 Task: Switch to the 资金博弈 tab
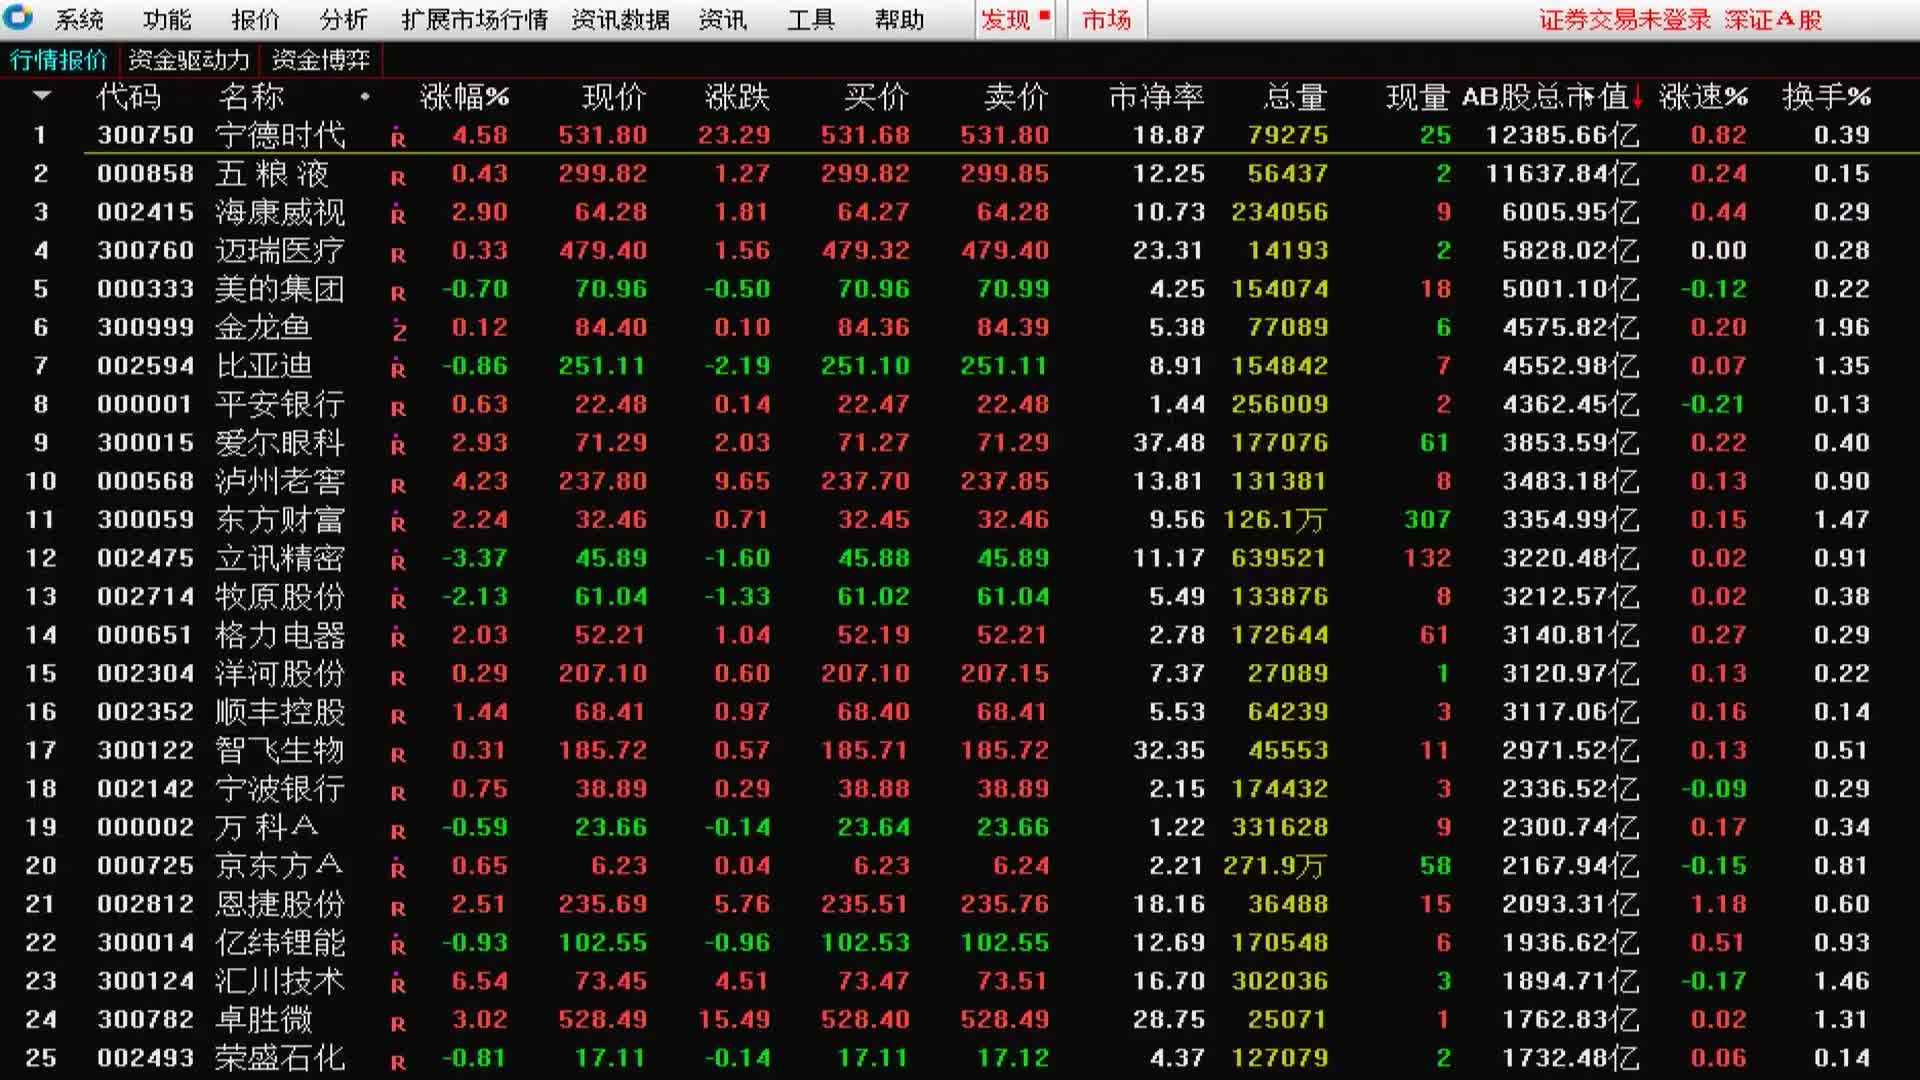click(320, 60)
